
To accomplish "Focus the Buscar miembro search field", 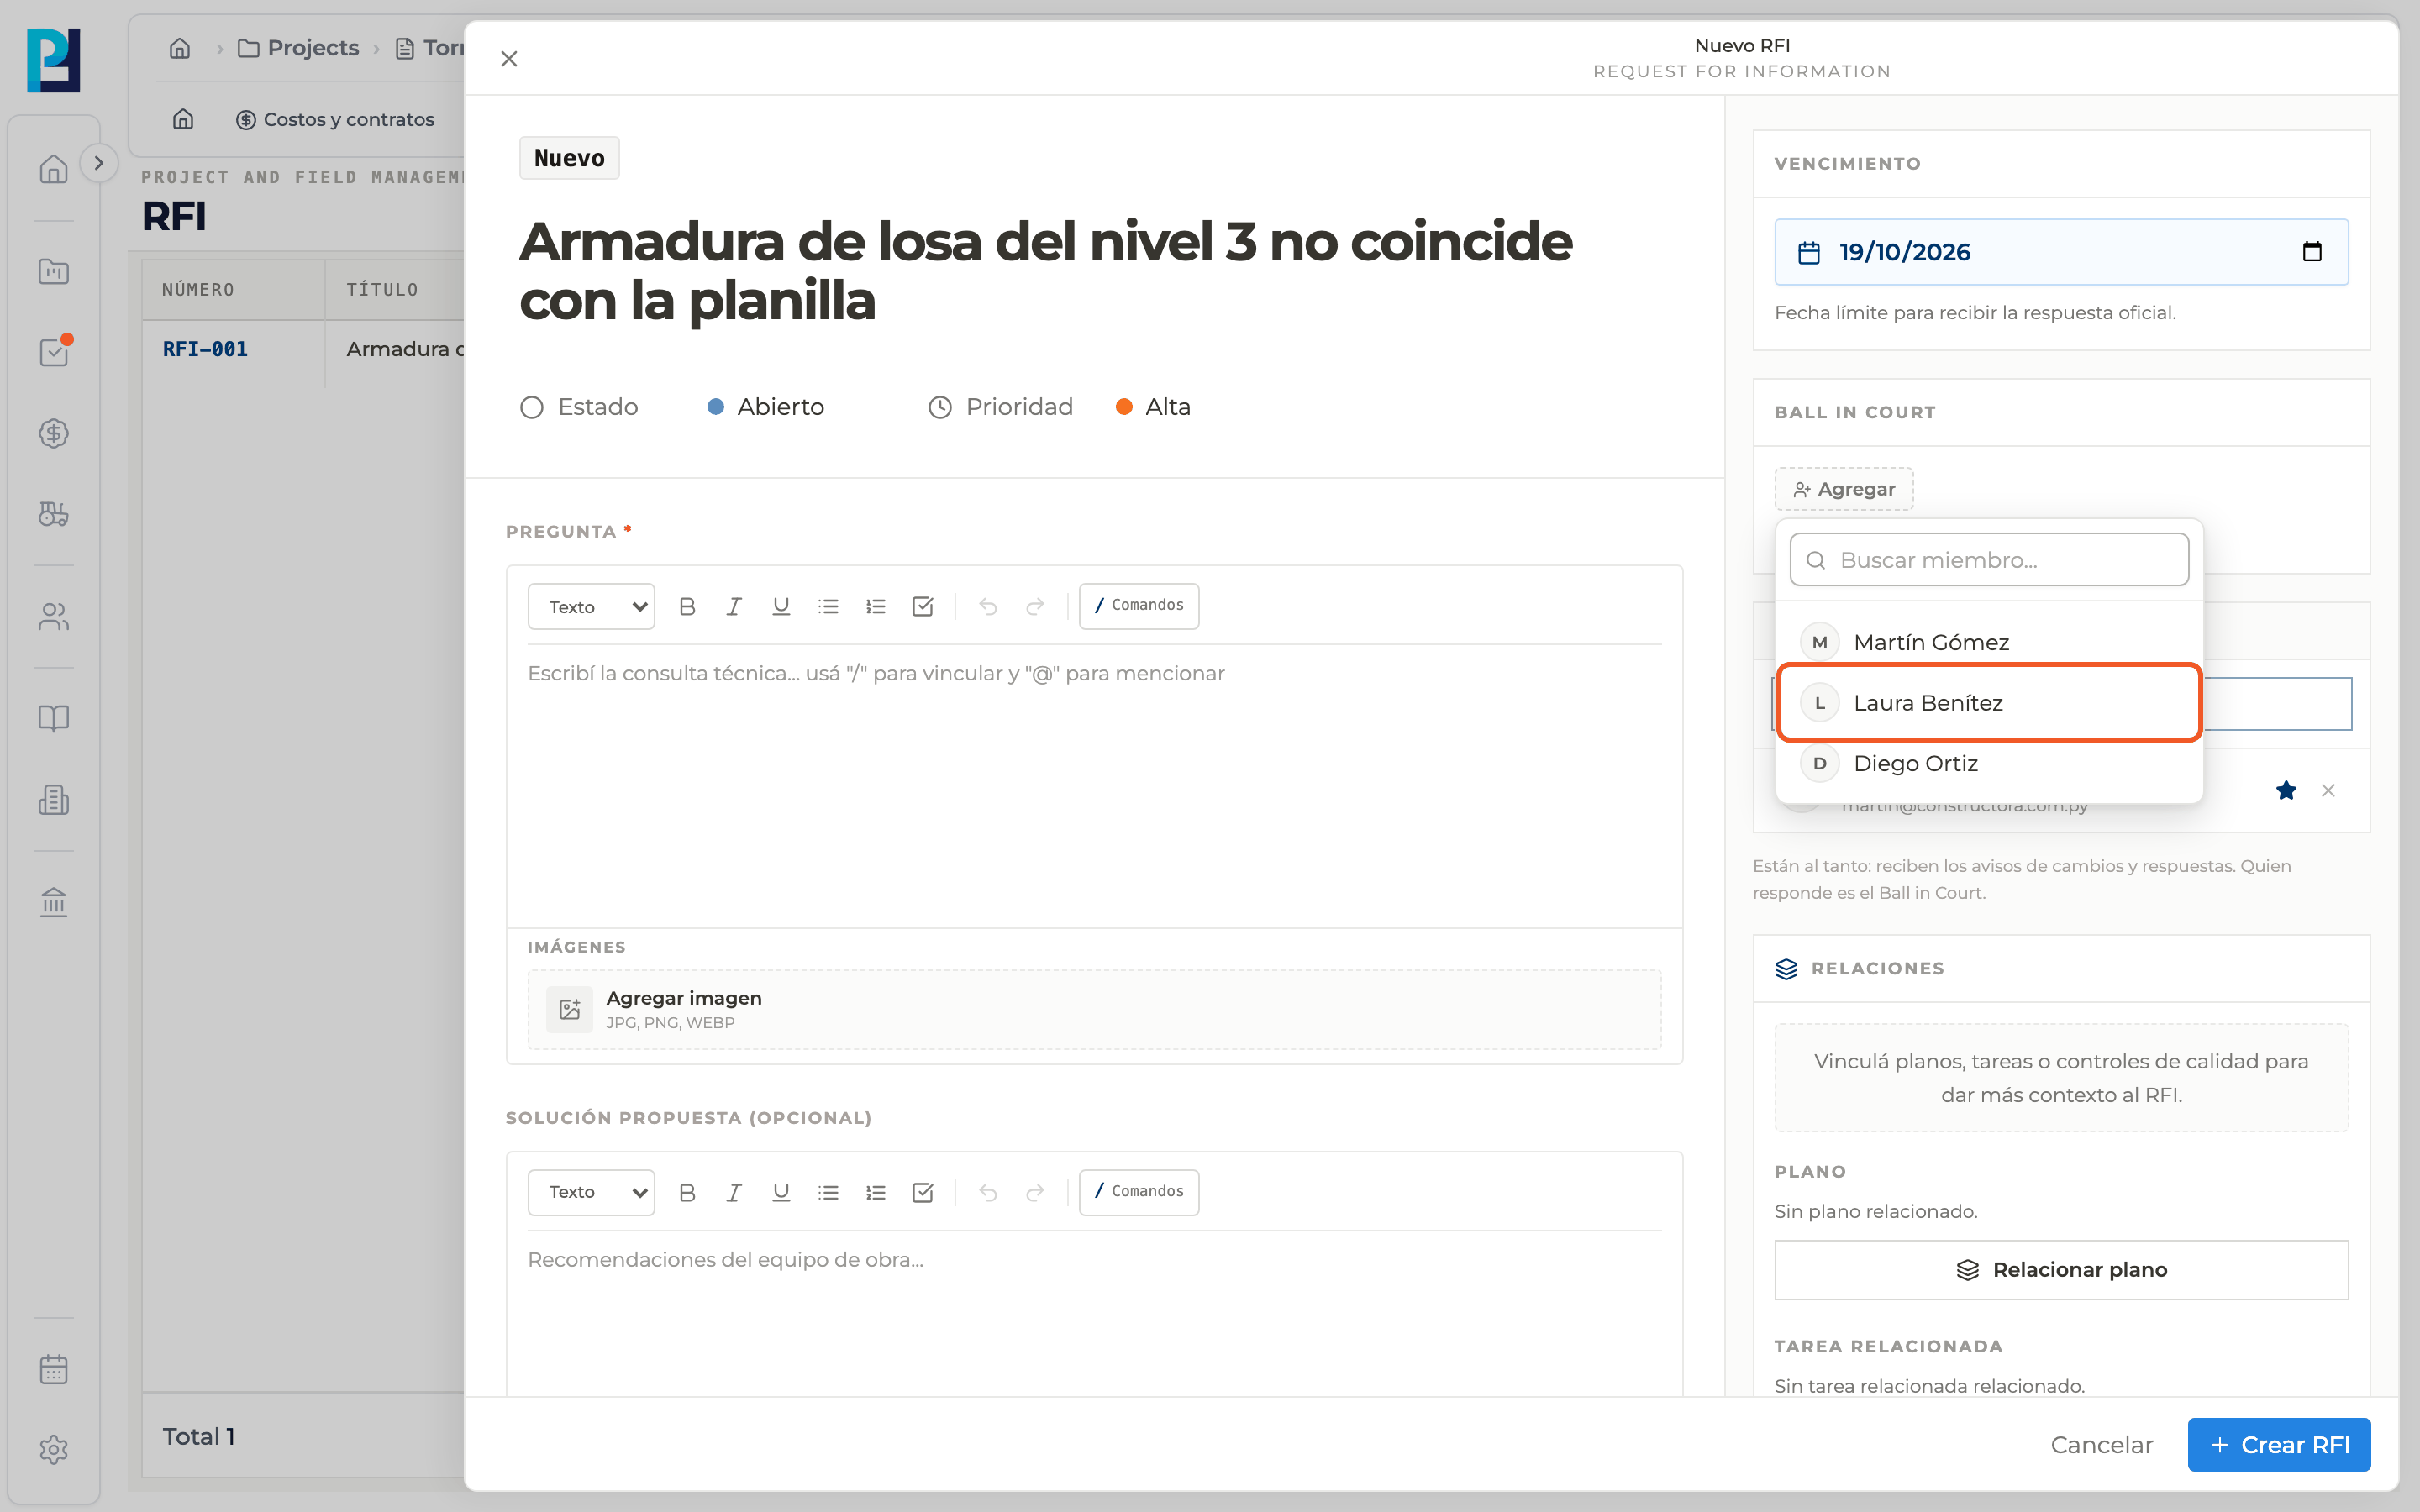I will [x=1989, y=560].
